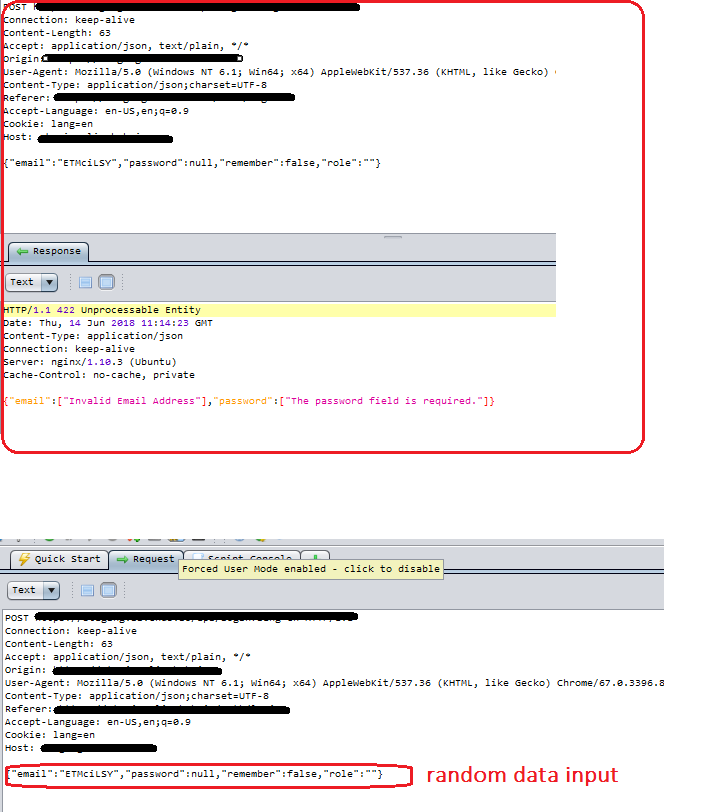The width and height of the screenshot is (726, 812).
Task: Click 'Cache-Control: no-cache, private' header line
Action: pos(99,375)
